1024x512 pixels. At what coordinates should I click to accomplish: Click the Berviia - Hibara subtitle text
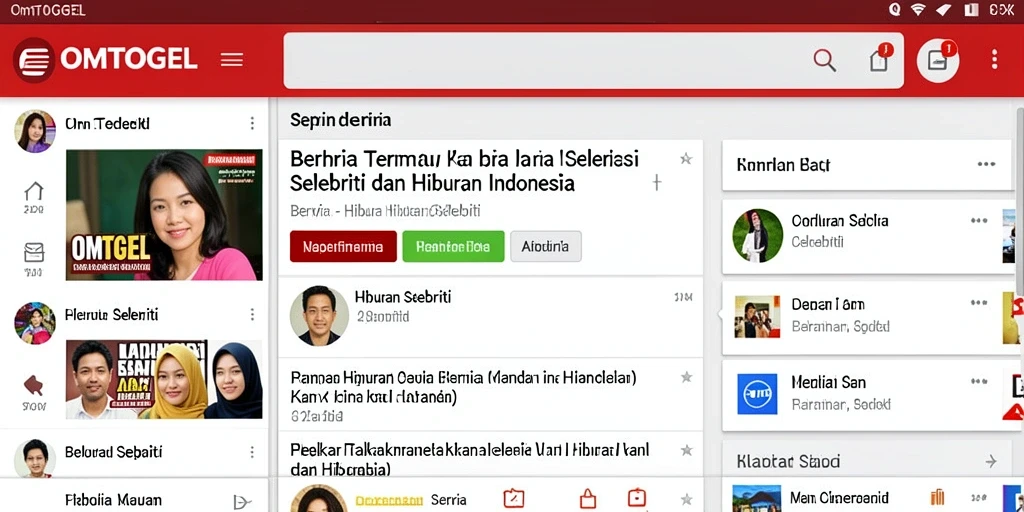coord(385,211)
